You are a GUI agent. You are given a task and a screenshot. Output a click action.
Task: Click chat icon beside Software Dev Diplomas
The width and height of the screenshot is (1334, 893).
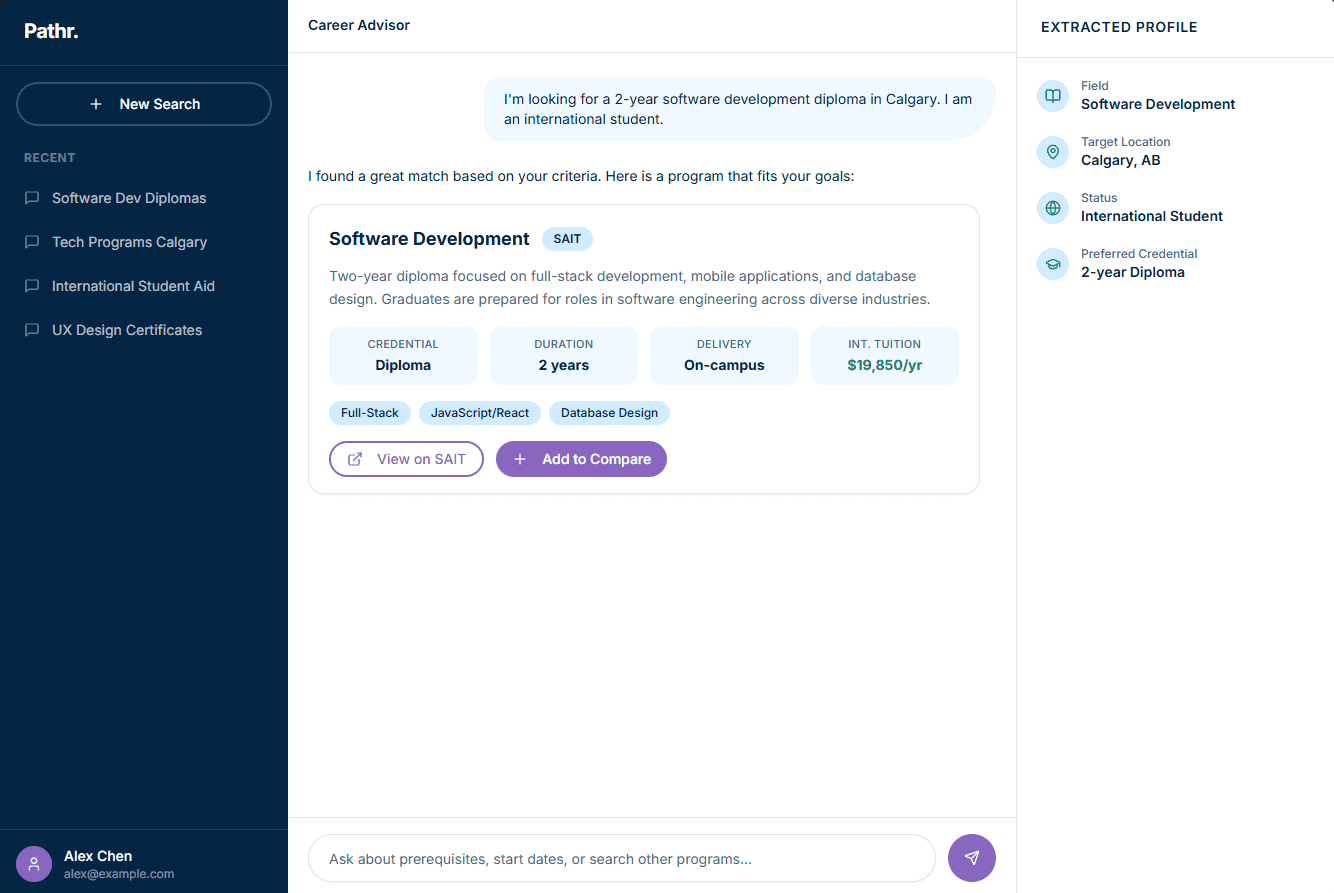[x=32, y=198]
